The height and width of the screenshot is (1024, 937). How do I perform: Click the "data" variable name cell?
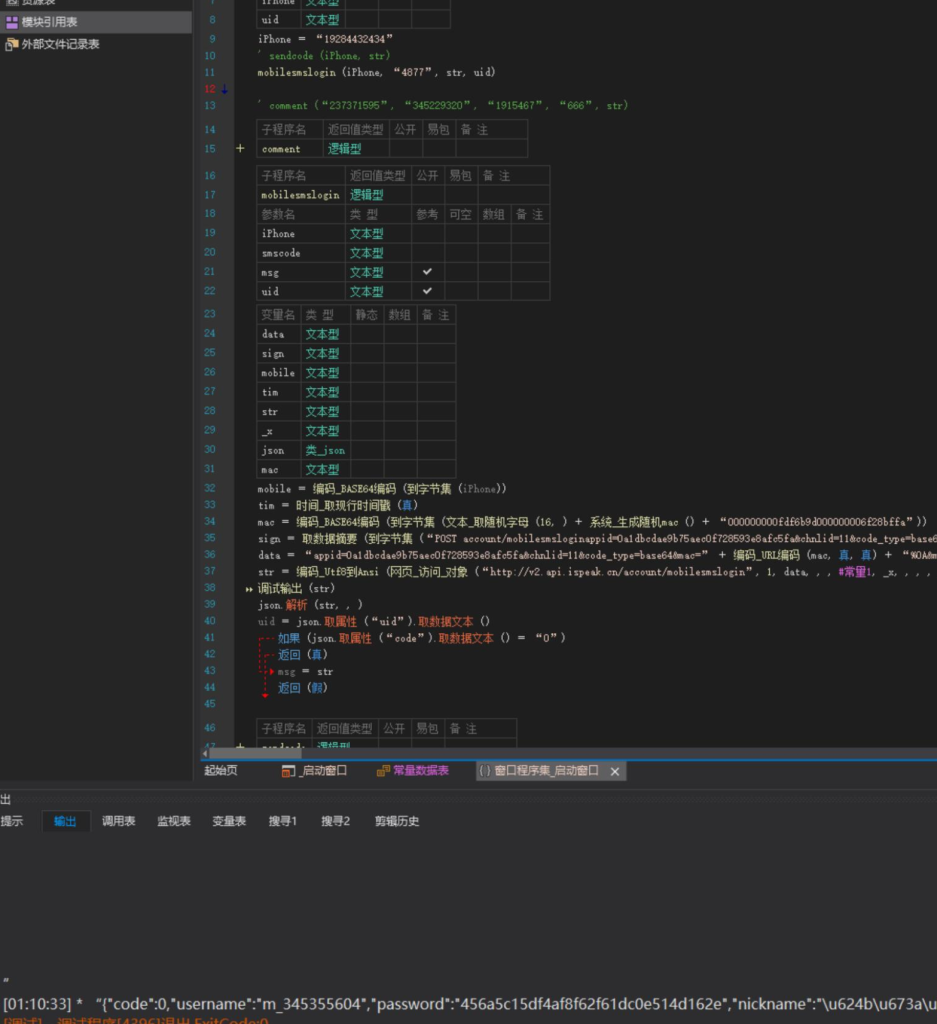click(x=279, y=334)
